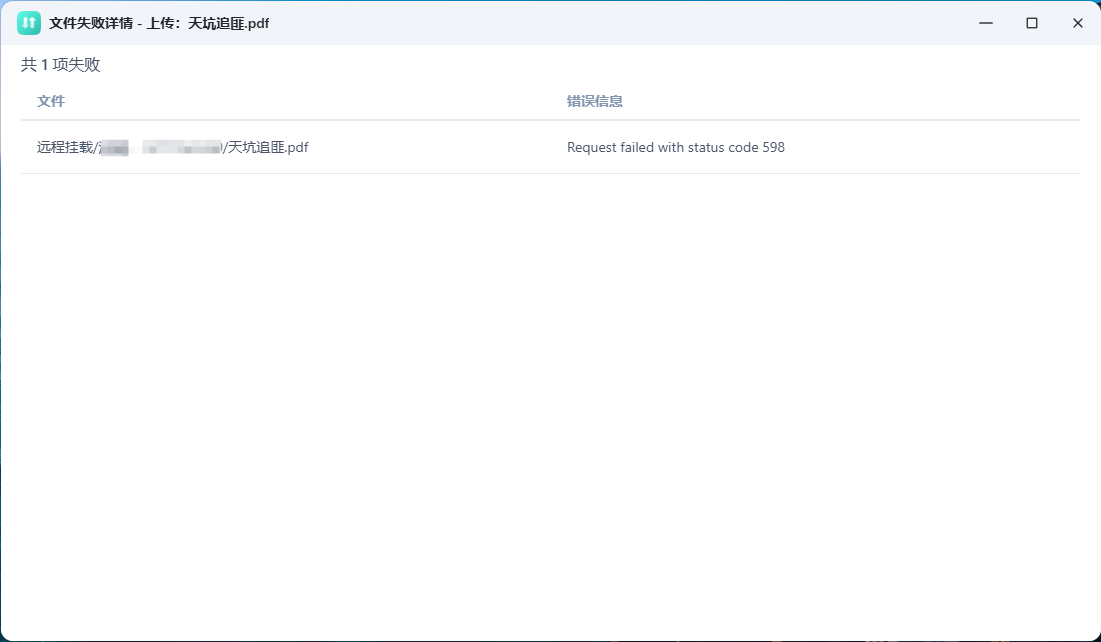Click the divider under column headers
Viewport: 1101px width, 642px height.
coord(550,120)
